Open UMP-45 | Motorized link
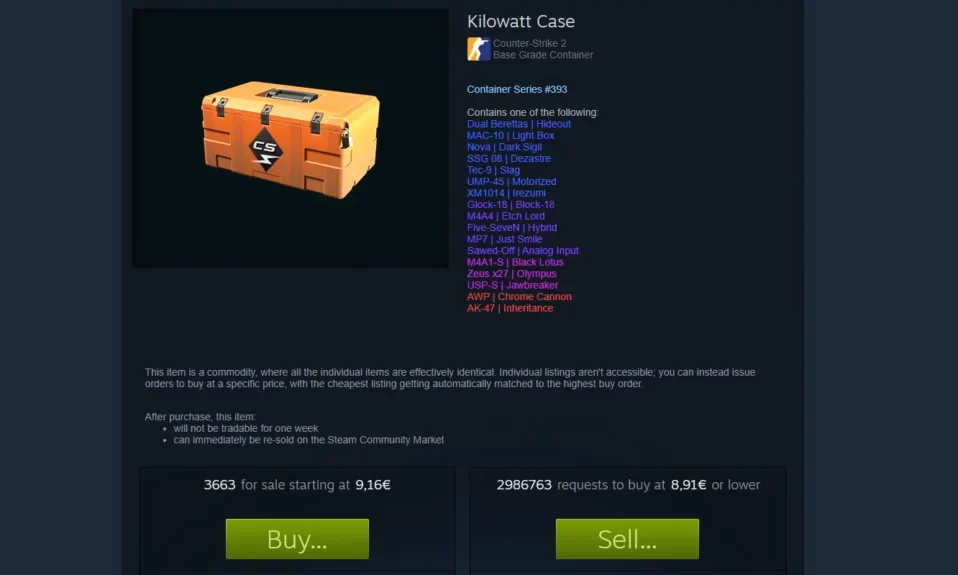This screenshot has height=575, width=958. (511, 181)
